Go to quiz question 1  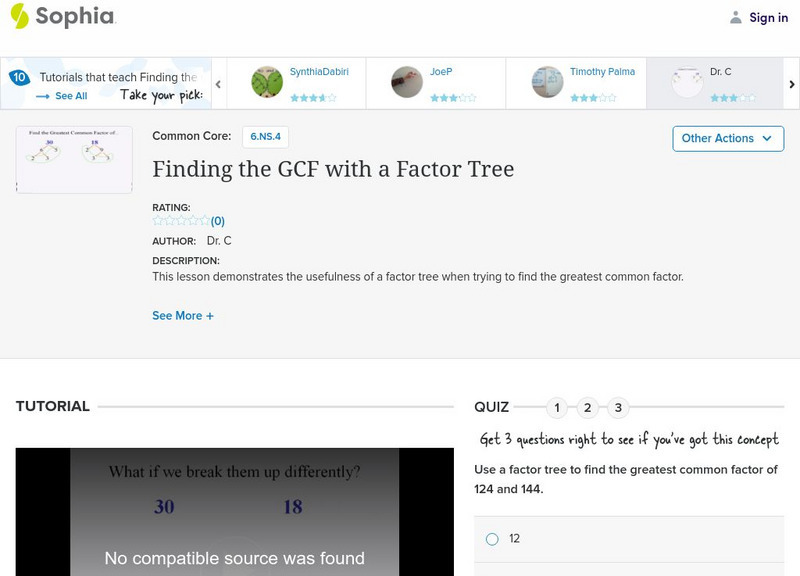pyautogui.click(x=557, y=407)
